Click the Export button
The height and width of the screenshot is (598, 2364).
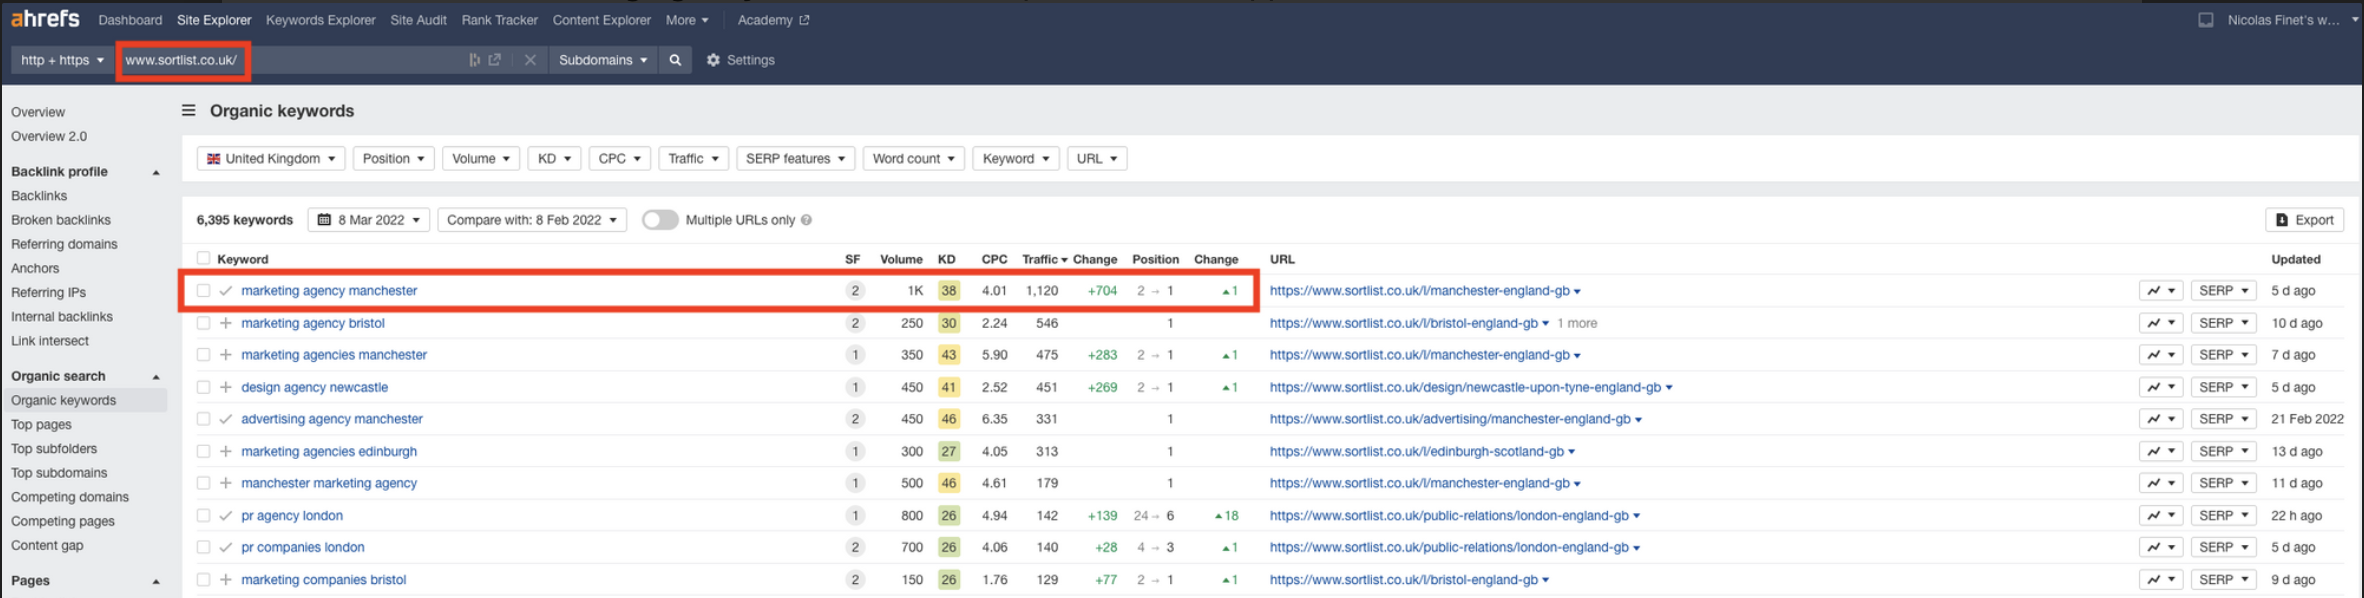[x=2304, y=220]
